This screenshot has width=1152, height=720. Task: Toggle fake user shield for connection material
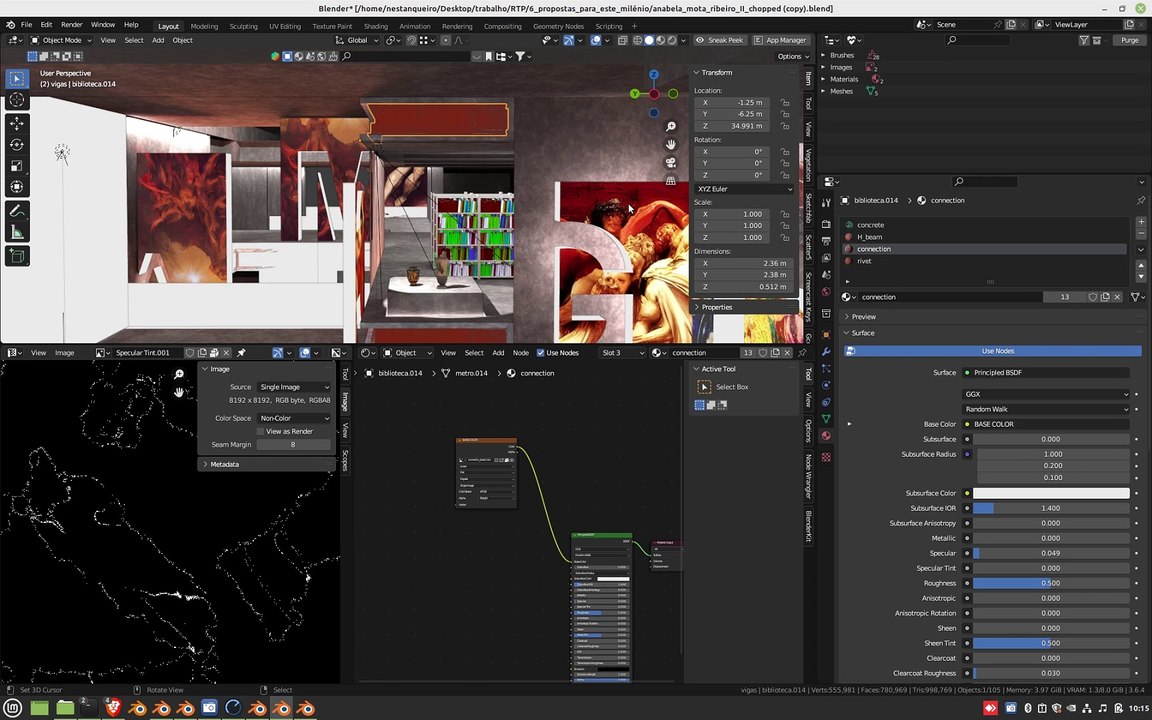click(x=1092, y=297)
